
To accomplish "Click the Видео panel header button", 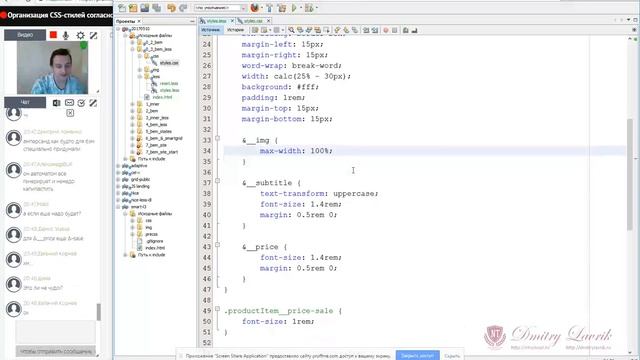I will (x=25, y=35).
